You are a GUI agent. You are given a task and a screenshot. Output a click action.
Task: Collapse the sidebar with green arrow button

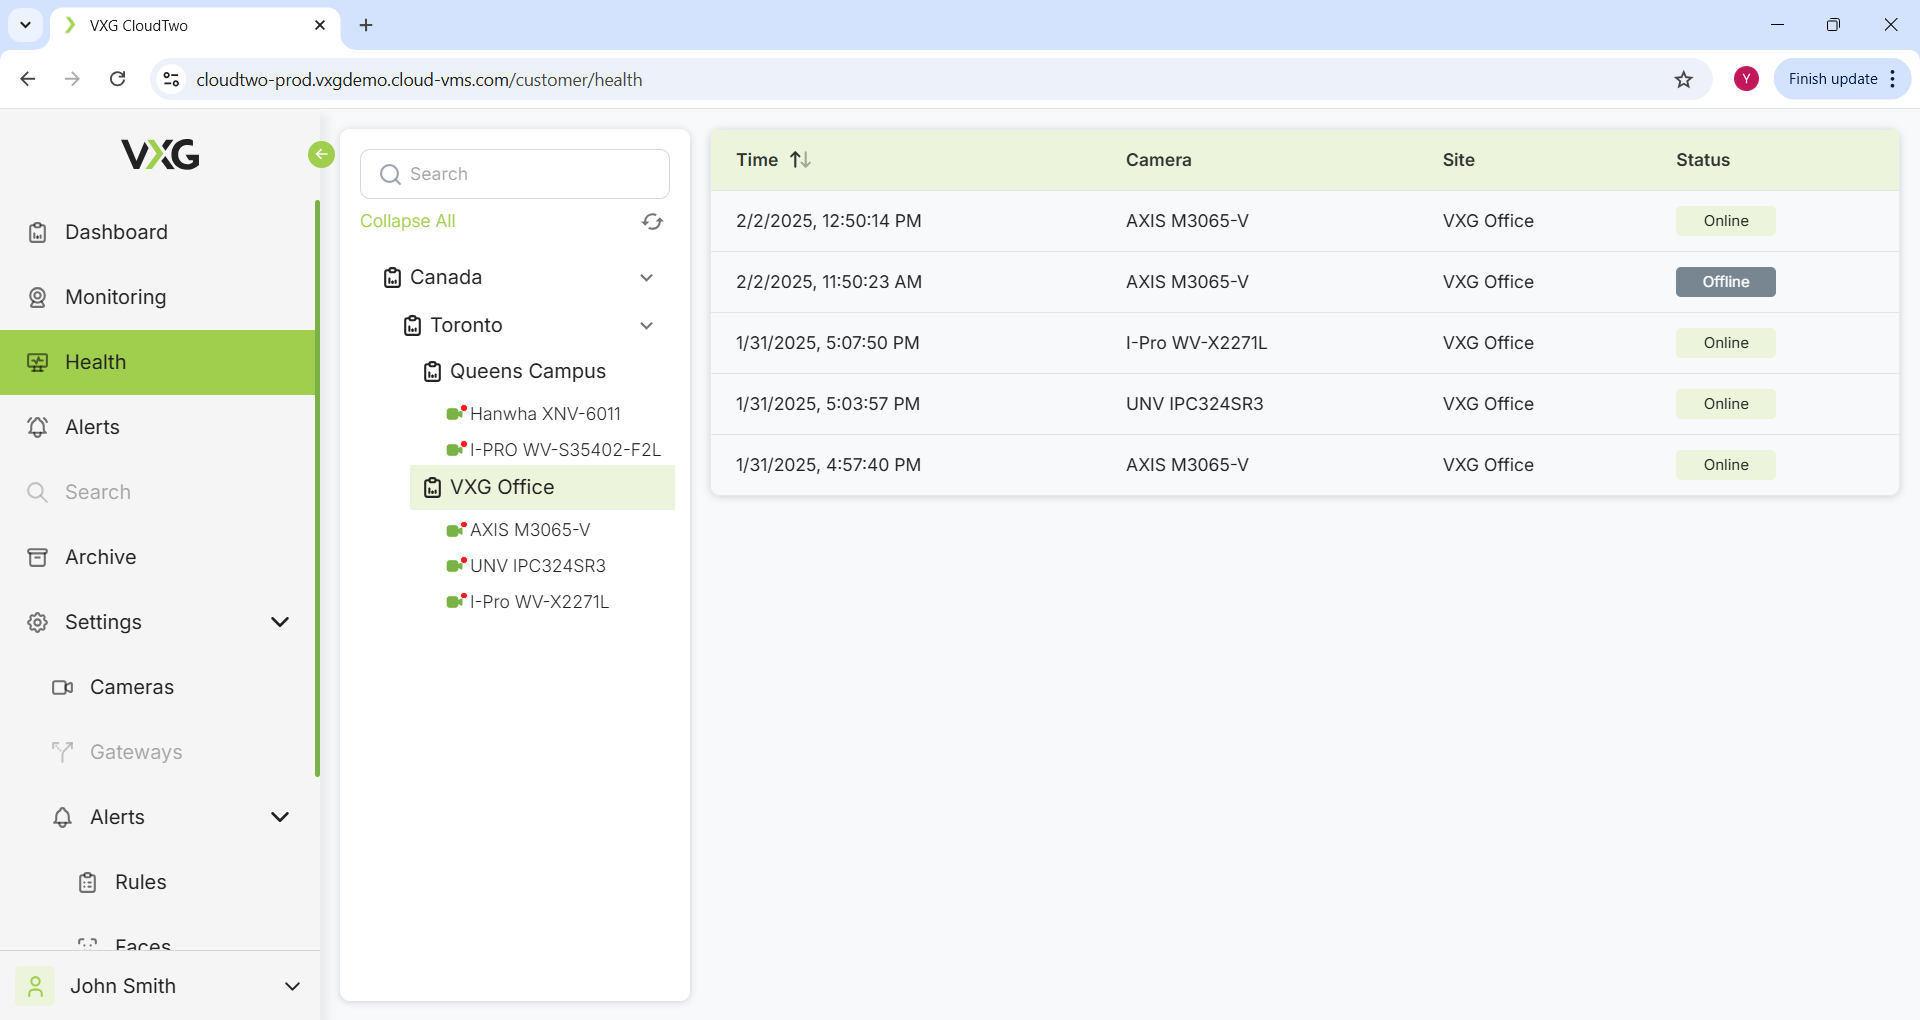coord(321,154)
